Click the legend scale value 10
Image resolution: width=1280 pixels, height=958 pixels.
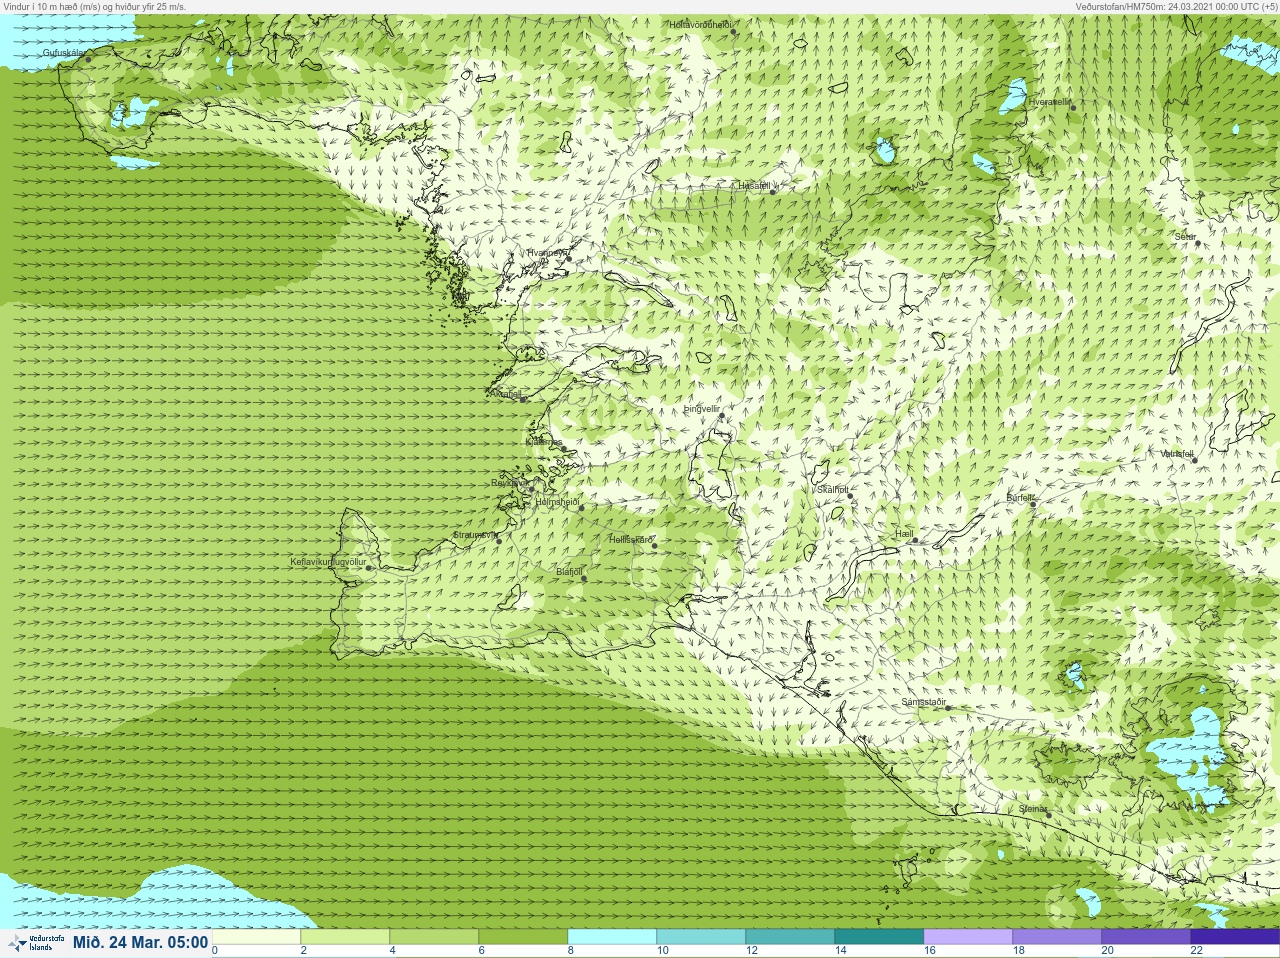coord(663,951)
